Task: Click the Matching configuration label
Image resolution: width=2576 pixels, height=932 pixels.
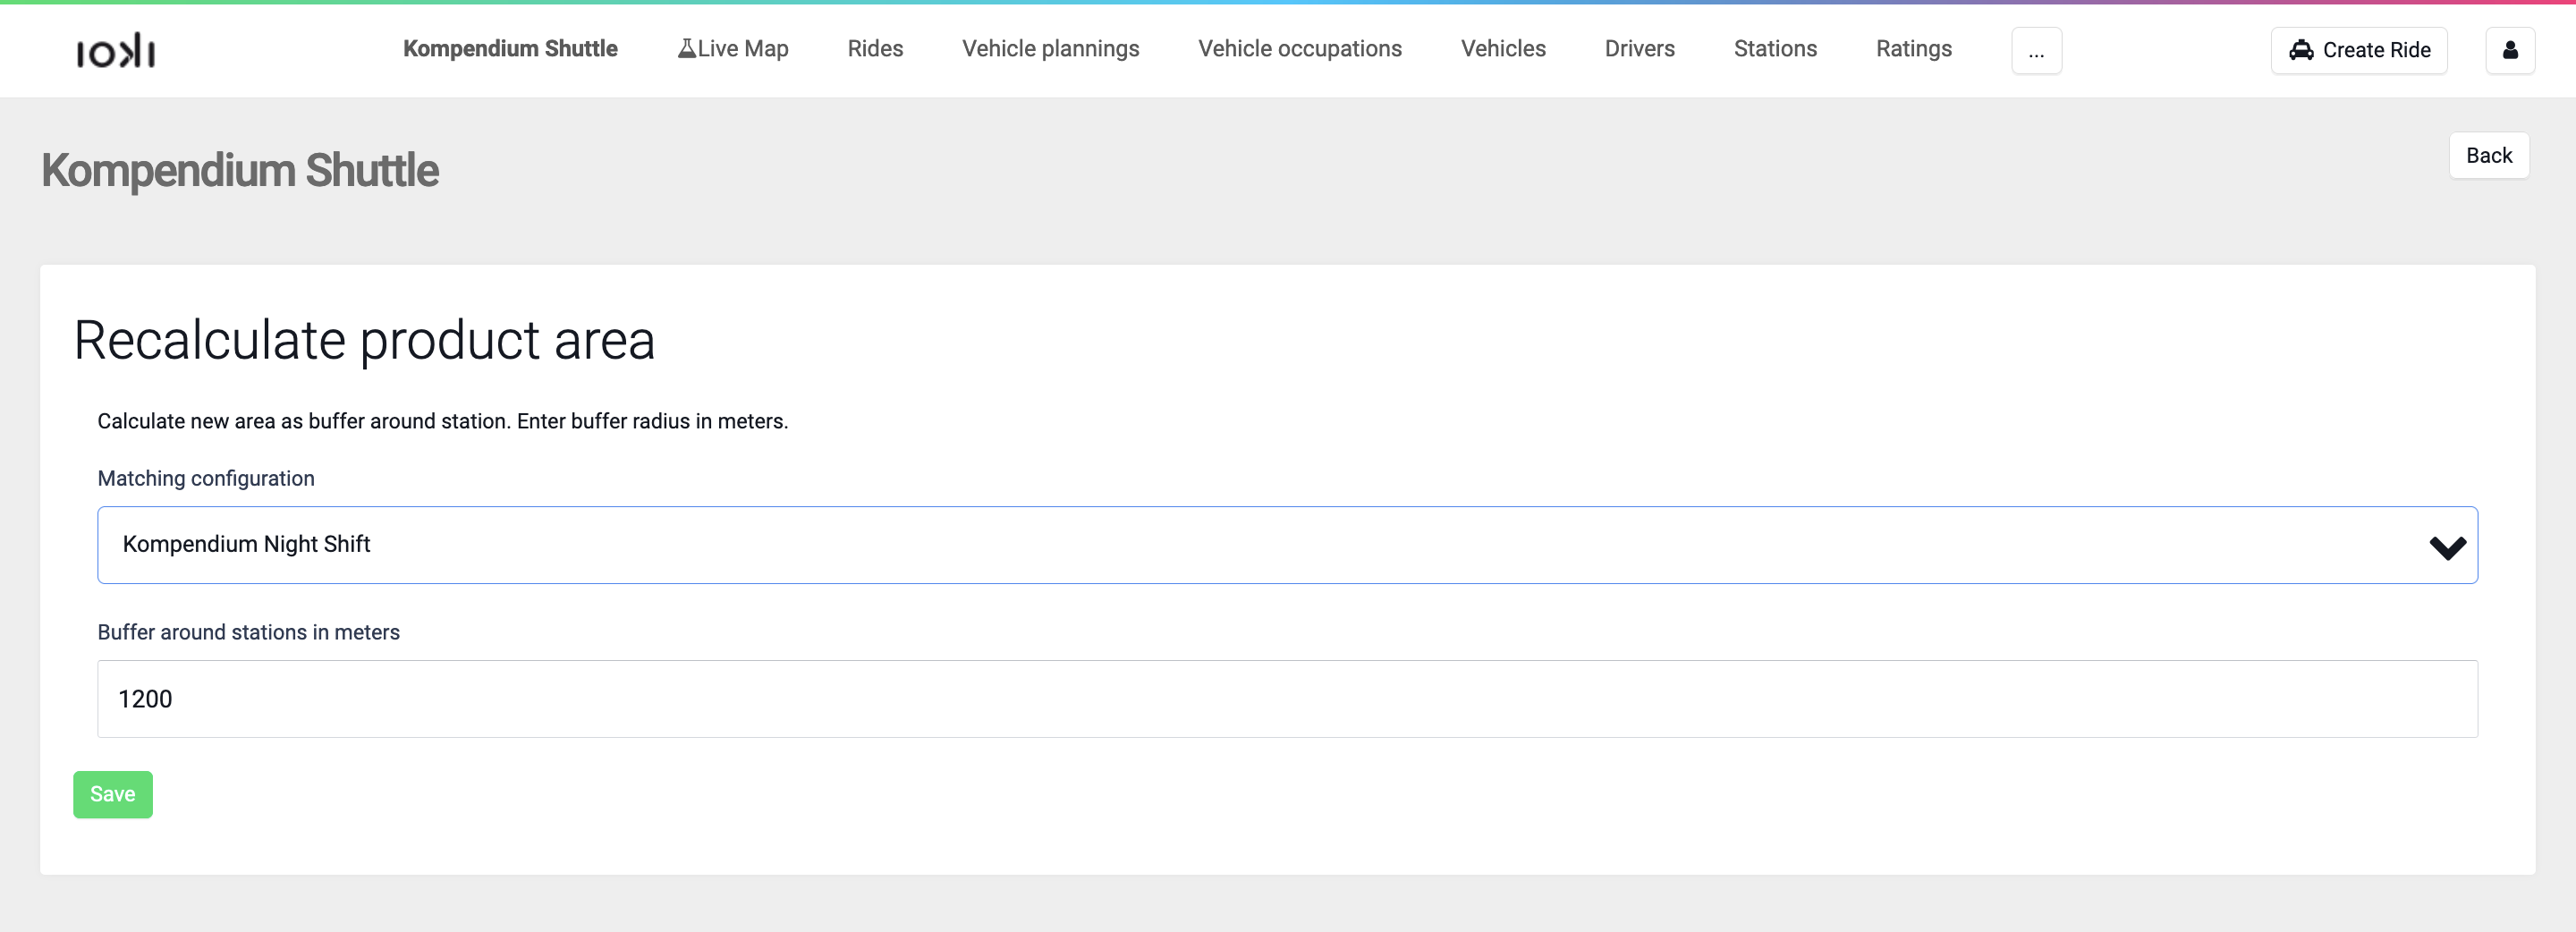Action: coord(206,478)
